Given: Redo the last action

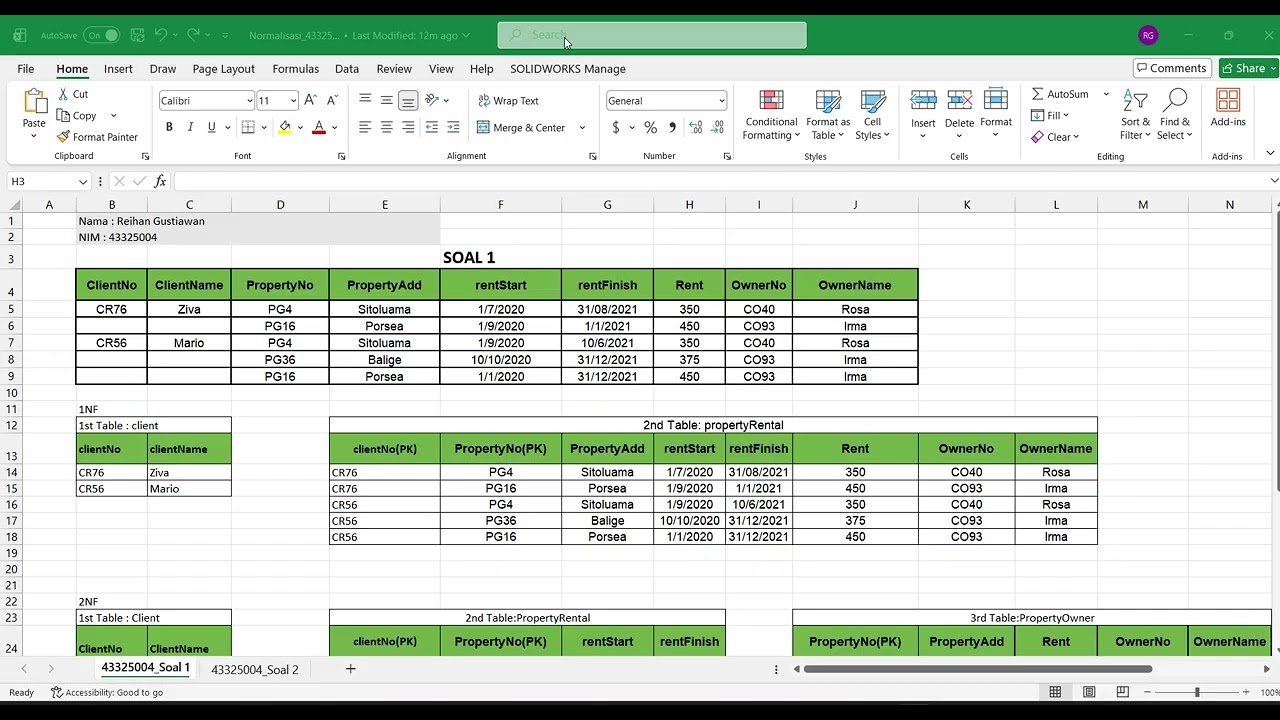Looking at the screenshot, I should click(x=193, y=35).
